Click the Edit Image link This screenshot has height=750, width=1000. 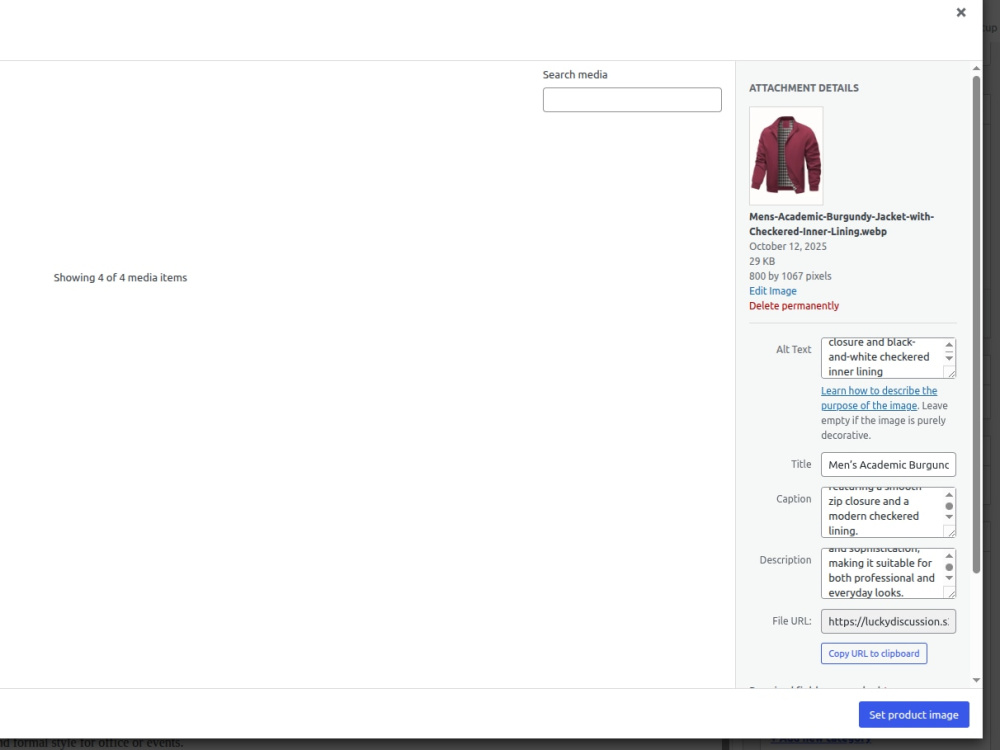(x=772, y=291)
